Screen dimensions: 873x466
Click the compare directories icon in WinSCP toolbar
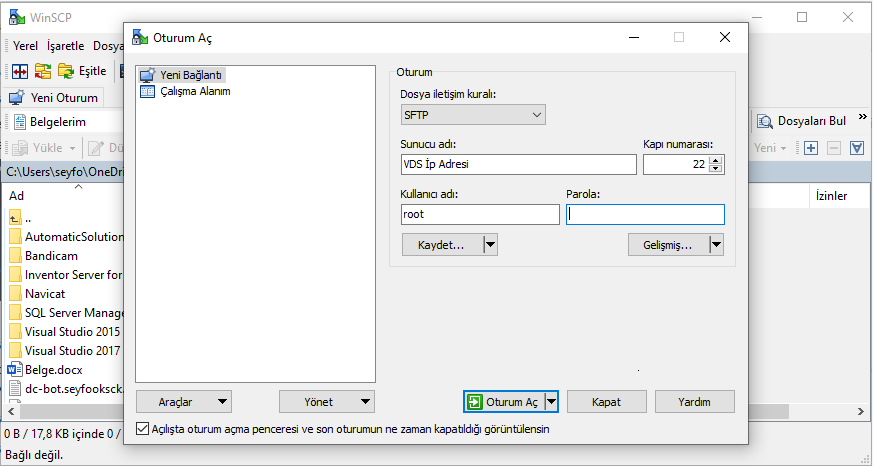pyautogui.click(x=20, y=71)
